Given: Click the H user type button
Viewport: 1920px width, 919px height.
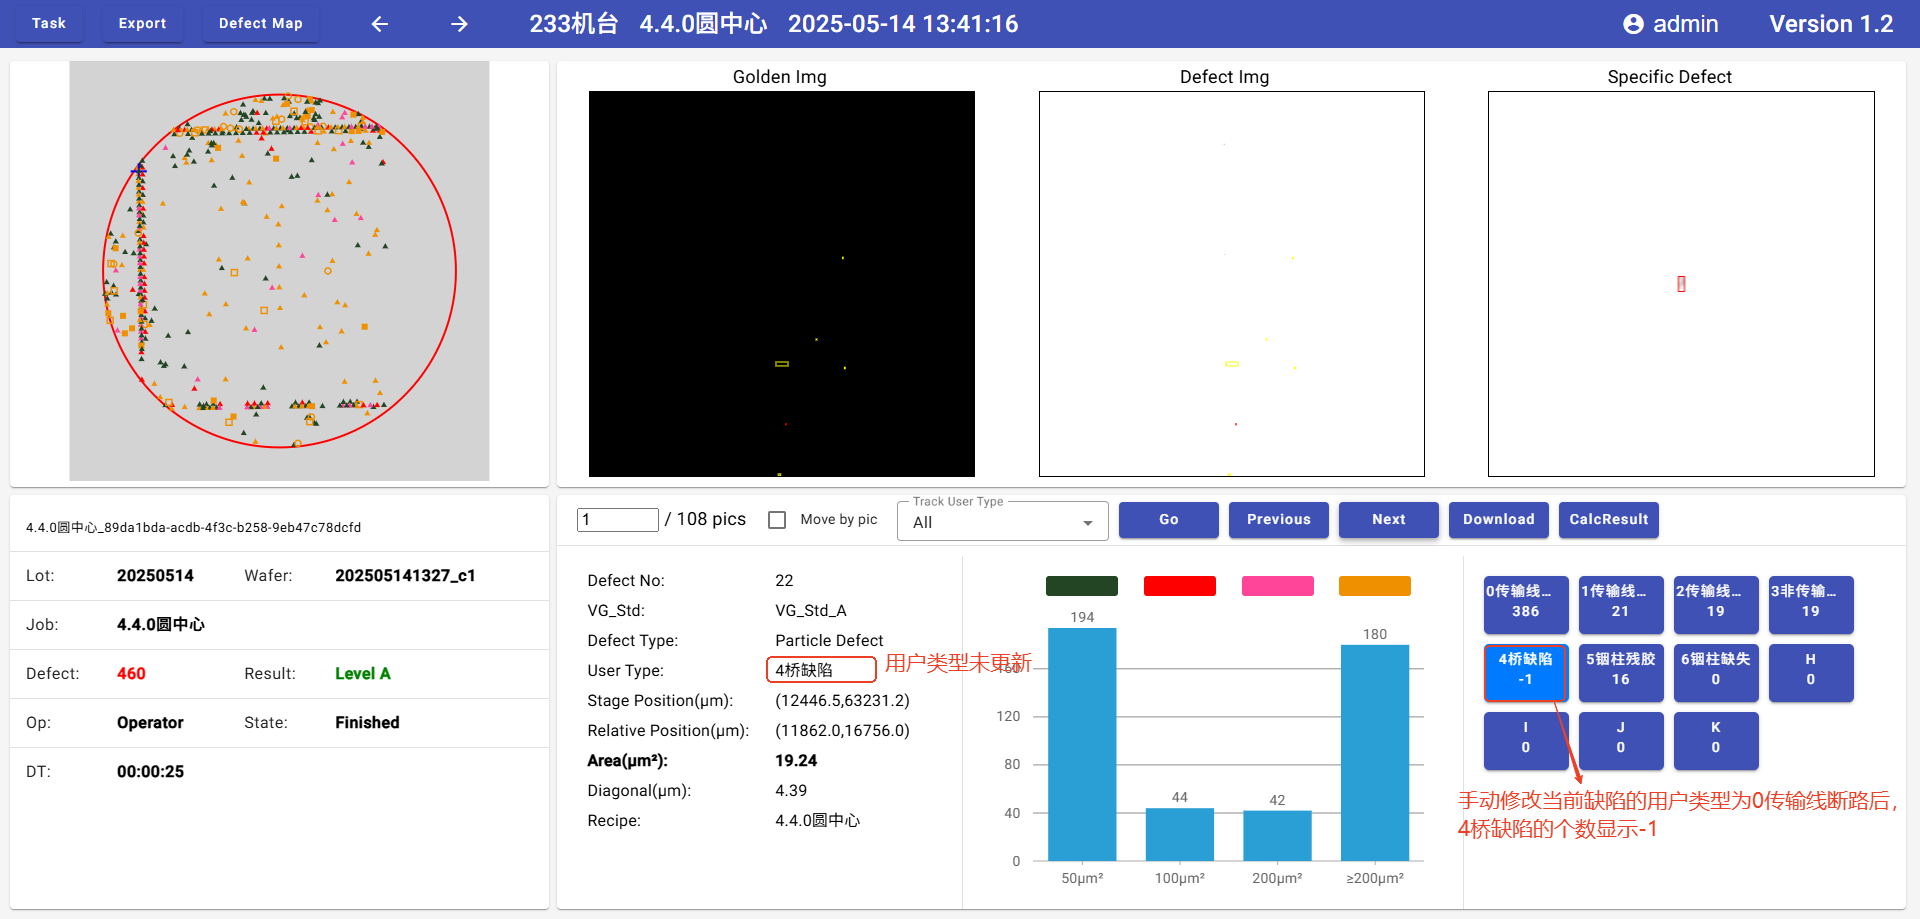Looking at the screenshot, I should (1810, 672).
